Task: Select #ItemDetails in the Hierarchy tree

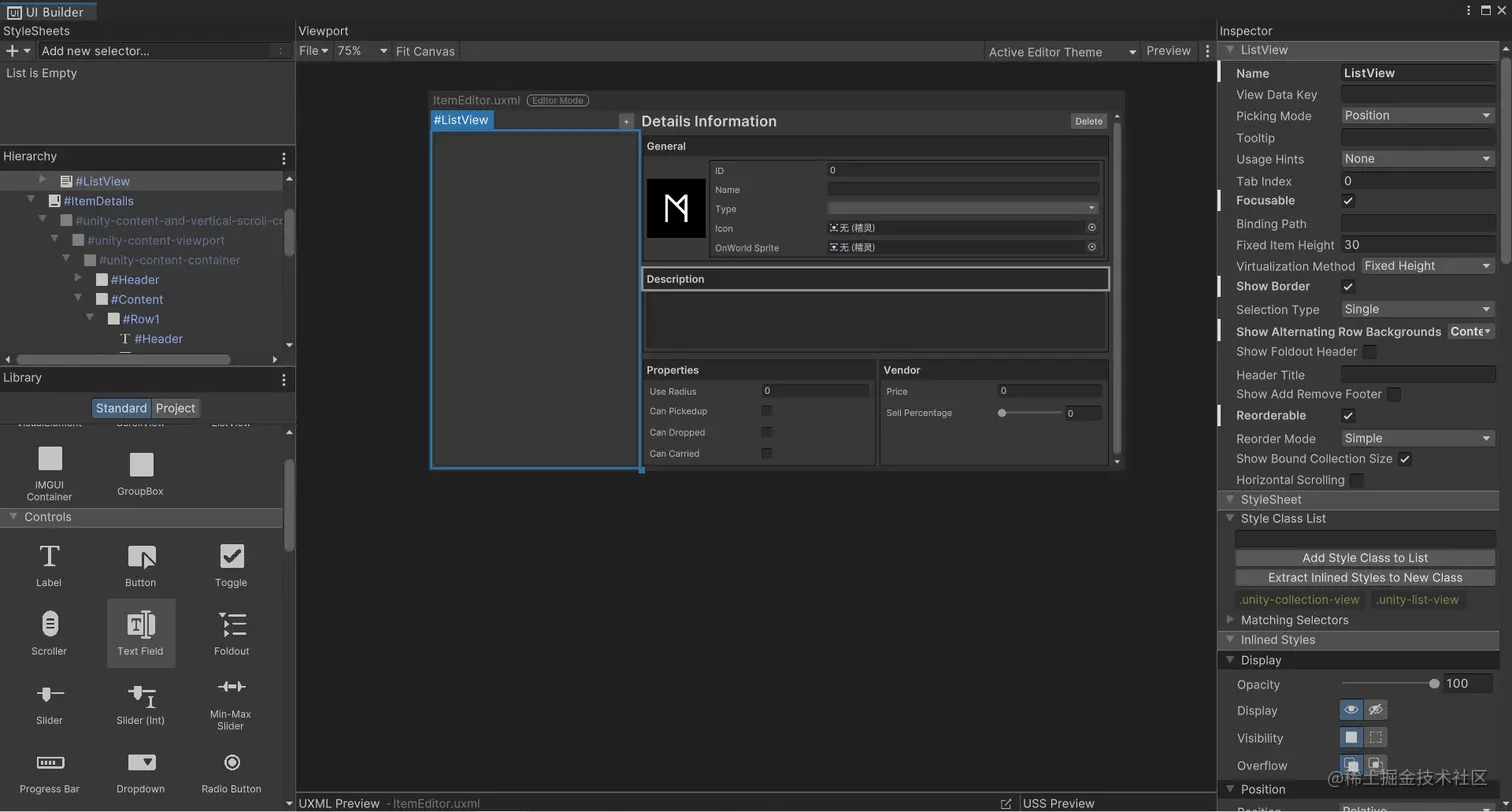Action: point(98,201)
